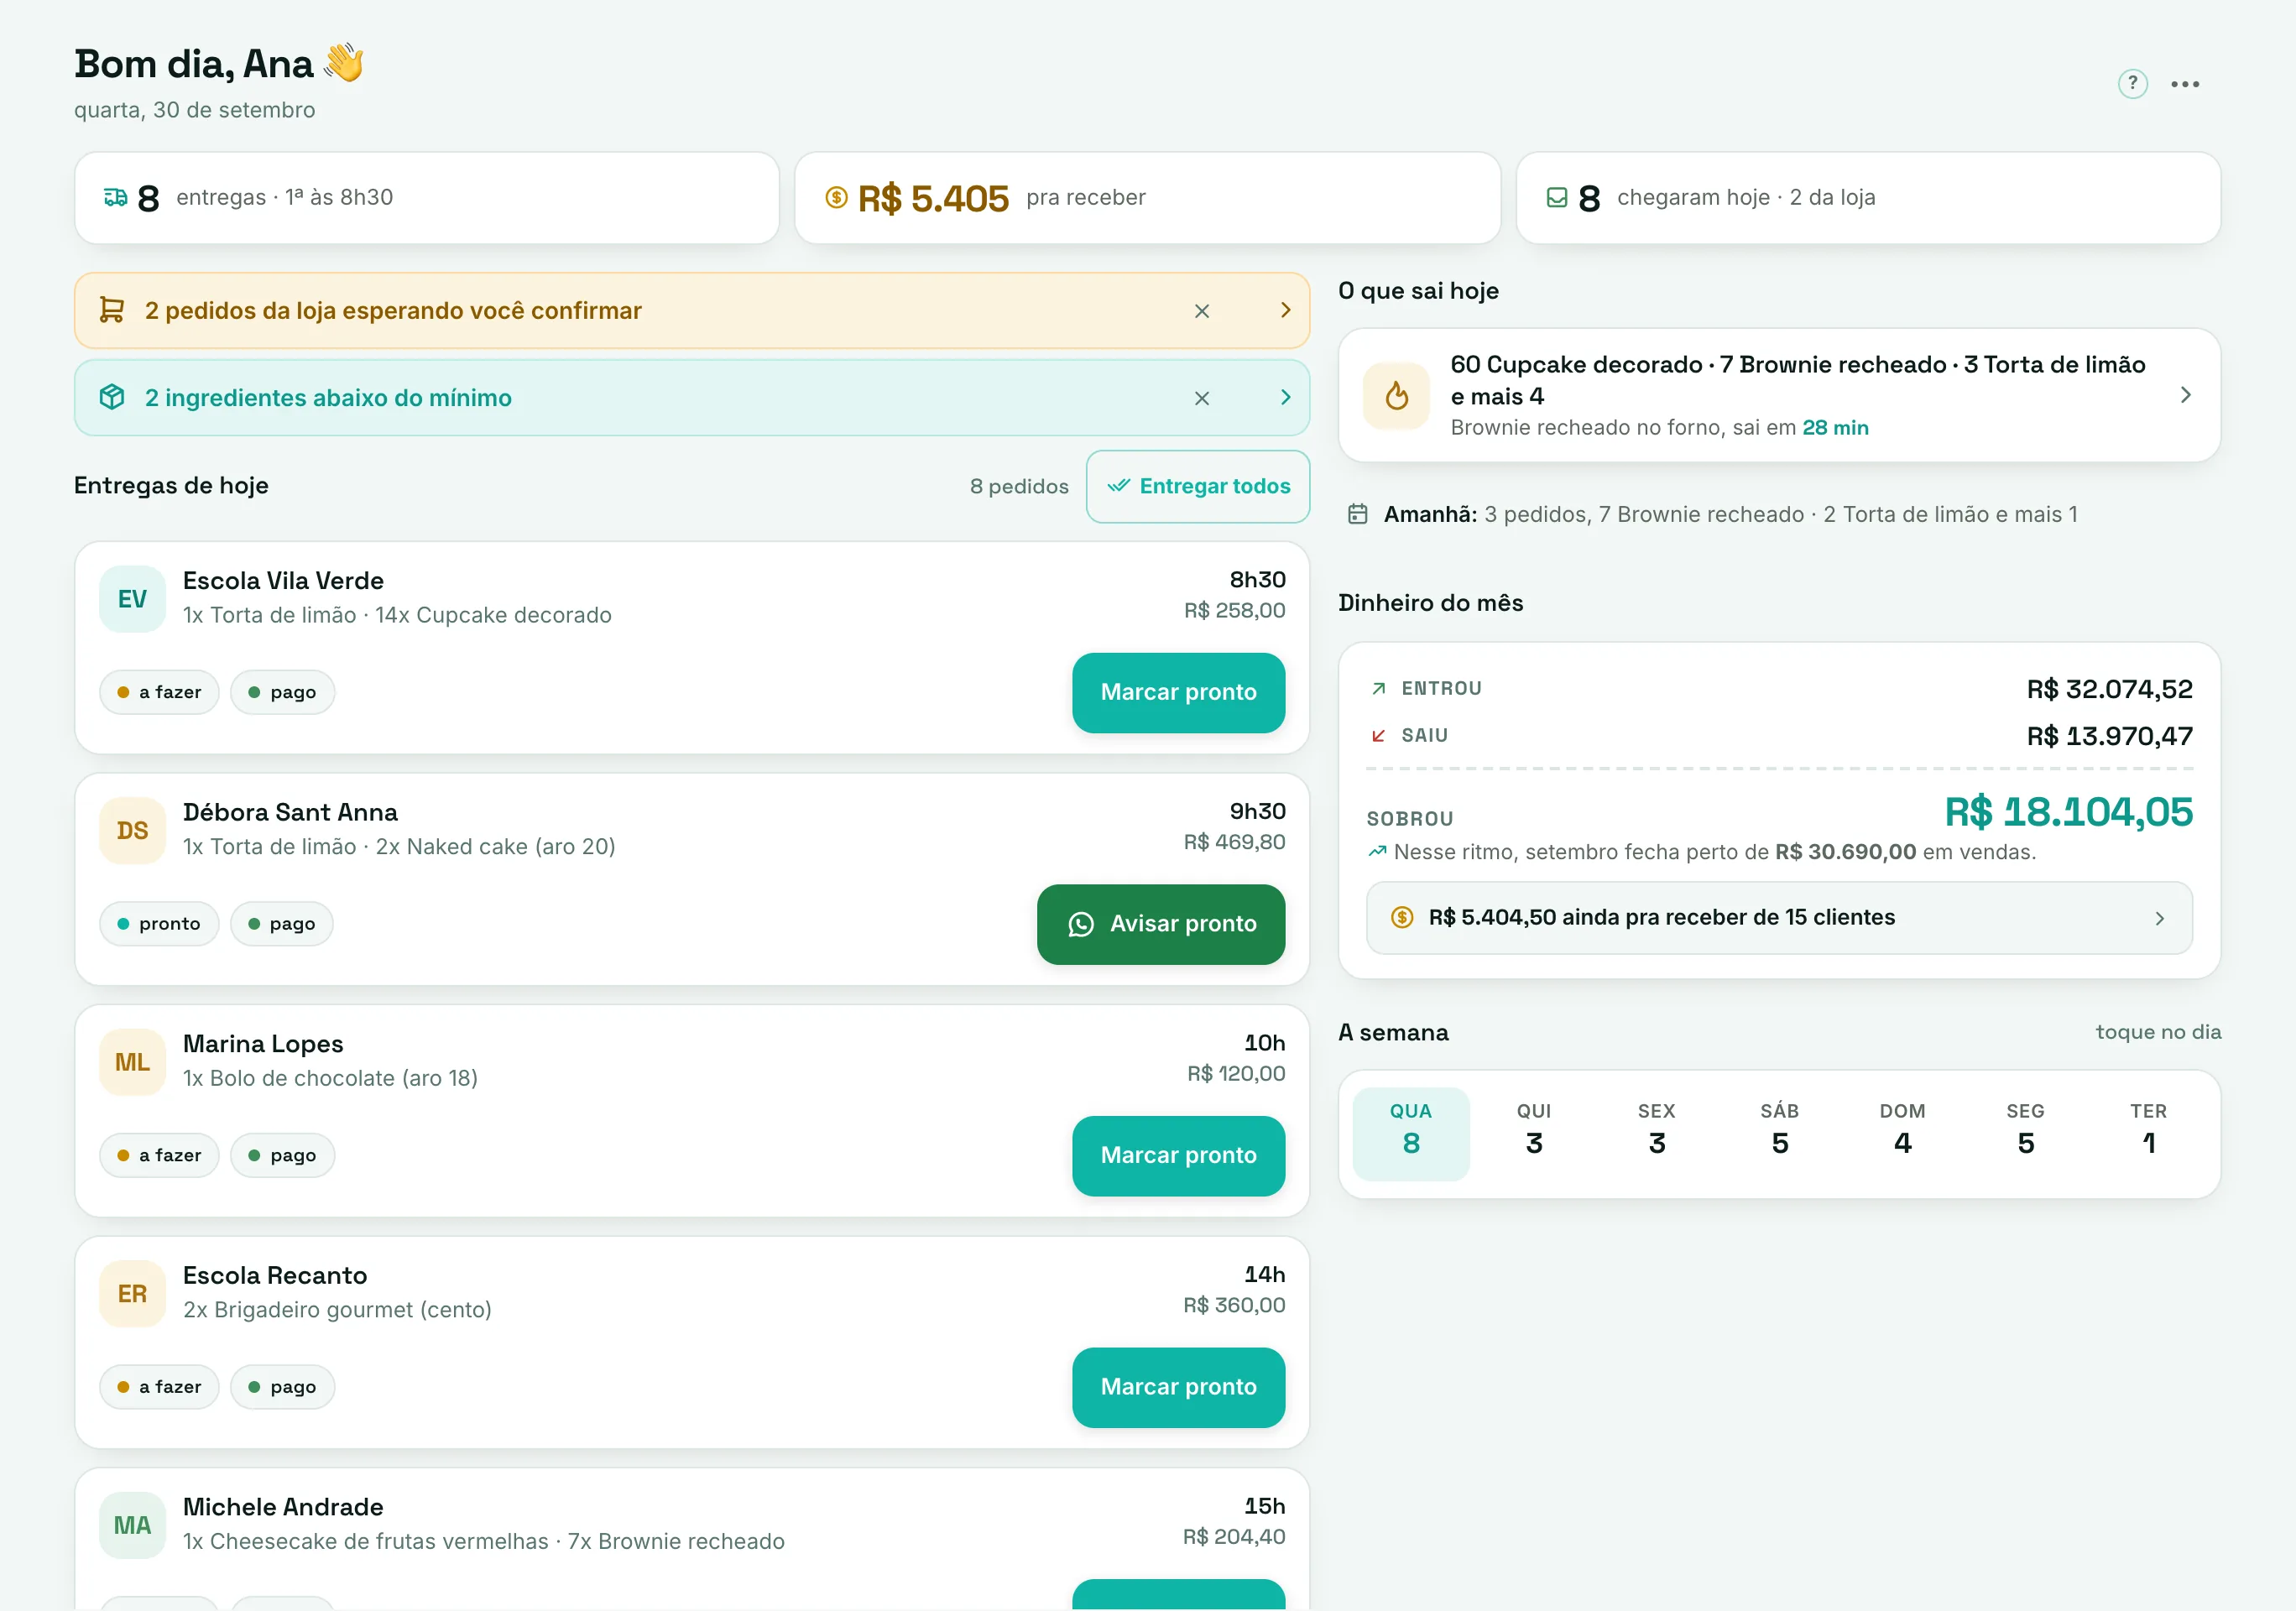Expand the pedidos da loja alert chevron
Viewport: 2296px width, 1611px height.
[x=1286, y=310]
